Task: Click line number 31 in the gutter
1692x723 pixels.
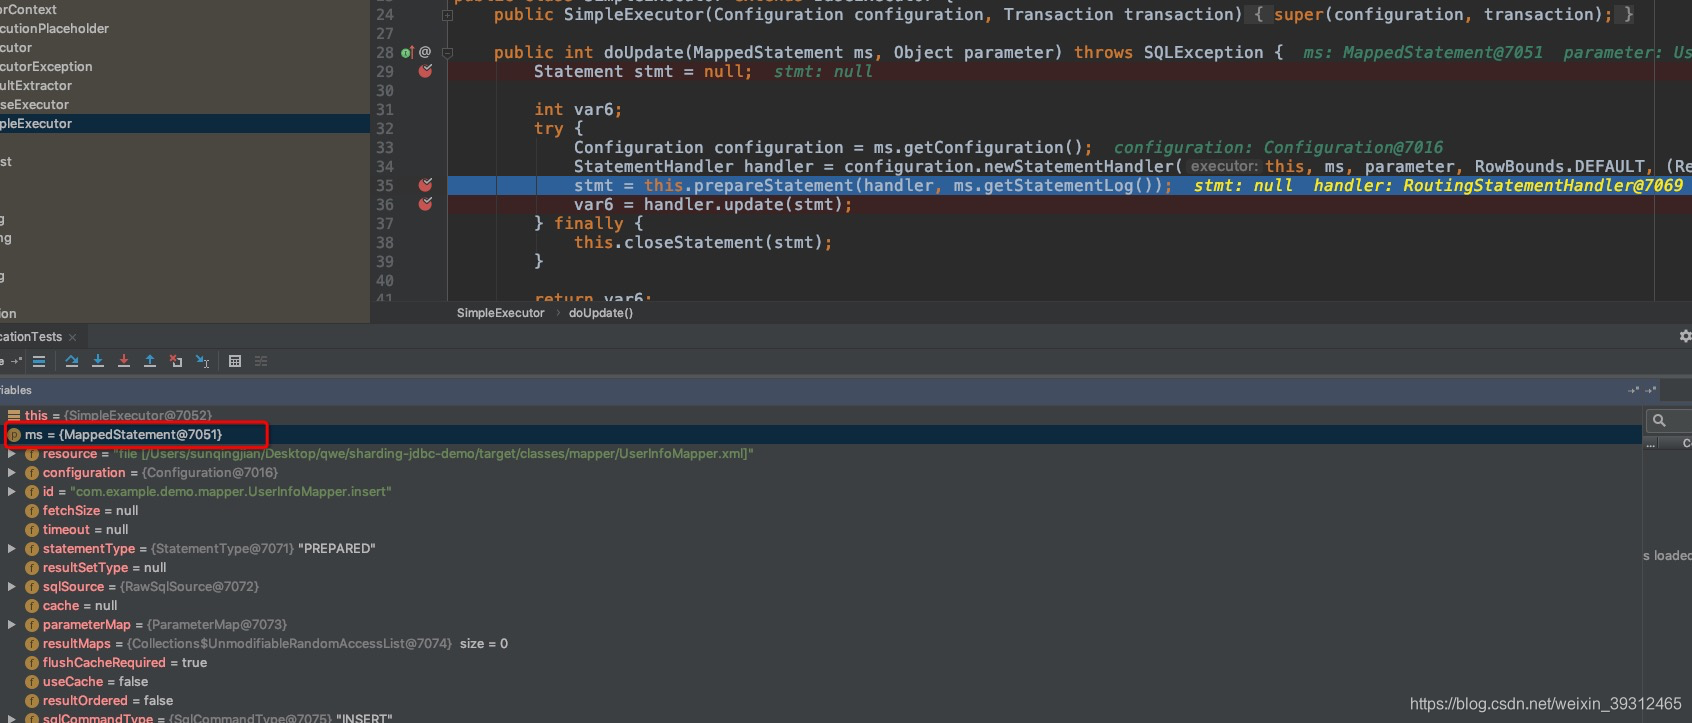Action: (385, 109)
